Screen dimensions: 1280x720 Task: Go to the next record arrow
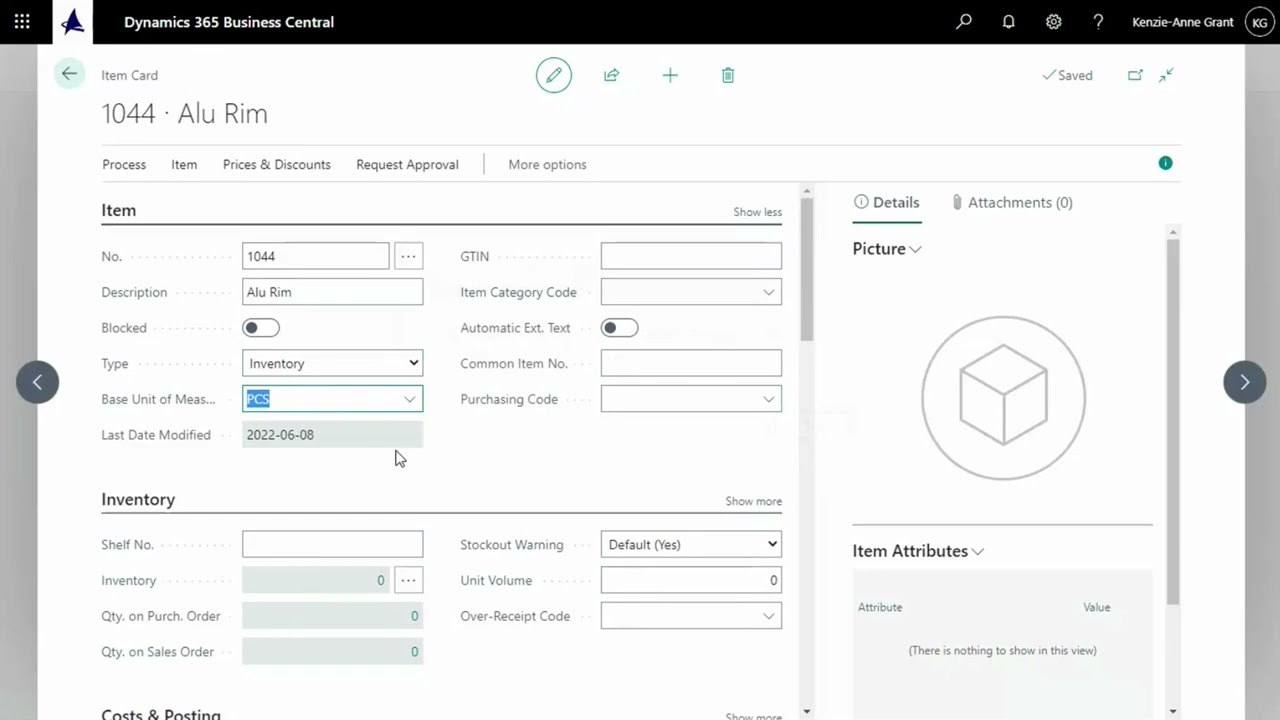(1244, 381)
